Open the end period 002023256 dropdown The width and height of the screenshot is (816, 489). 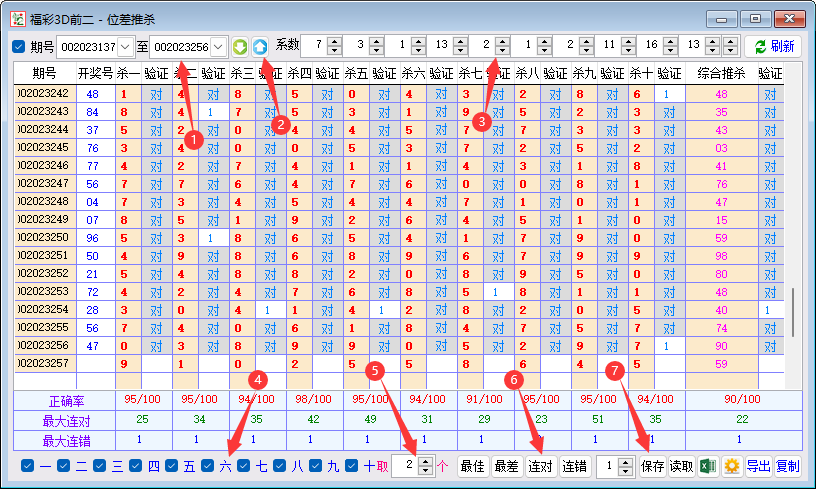(219, 47)
